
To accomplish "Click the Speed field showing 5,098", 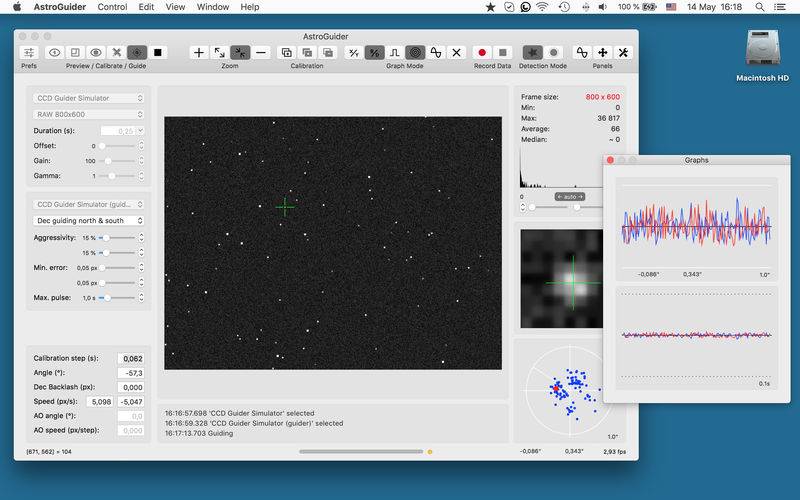I will click(x=99, y=402).
